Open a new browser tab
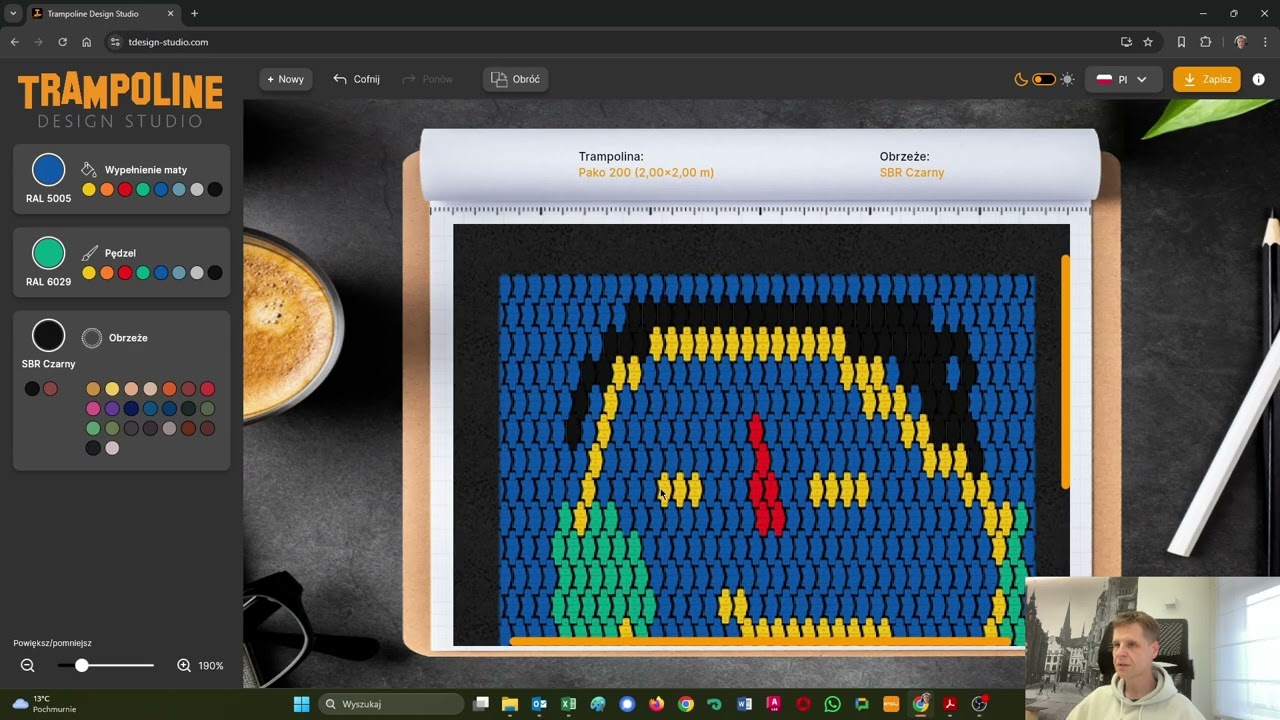Image resolution: width=1280 pixels, height=720 pixels. pos(194,14)
